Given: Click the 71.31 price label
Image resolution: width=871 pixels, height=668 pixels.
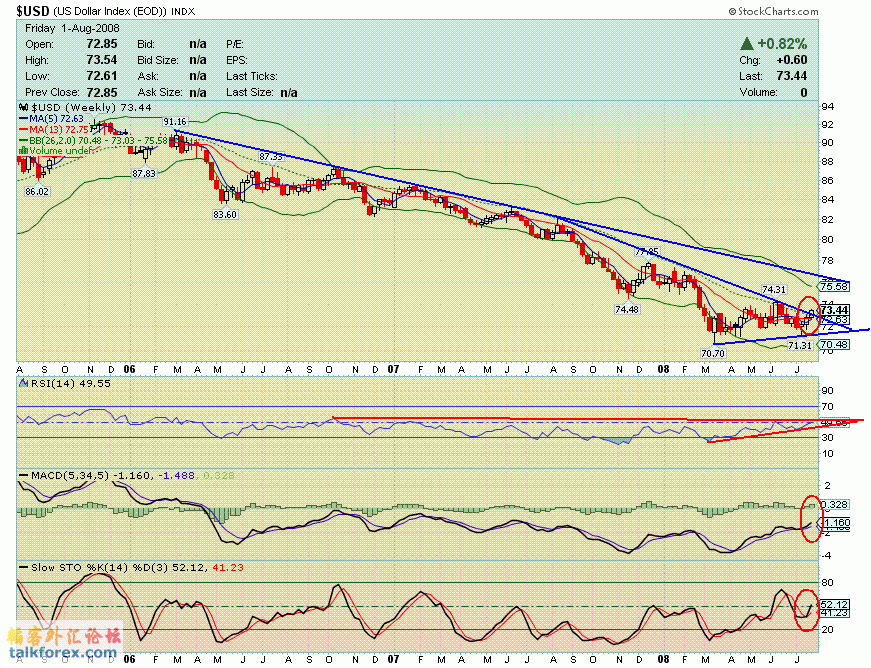Looking at the screenshot, I should [800, 345].
